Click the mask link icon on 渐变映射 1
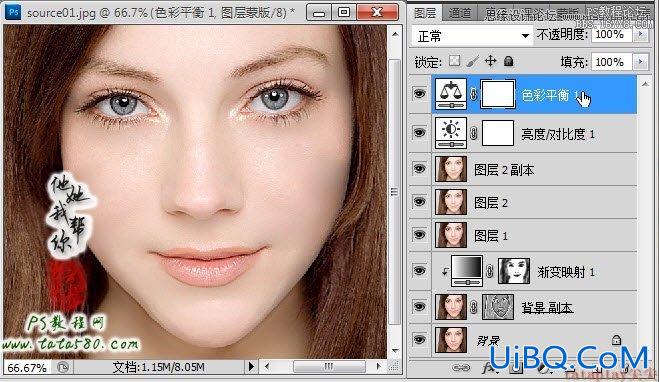The width and height of the screenshot is (659, 382). [490, 271]
